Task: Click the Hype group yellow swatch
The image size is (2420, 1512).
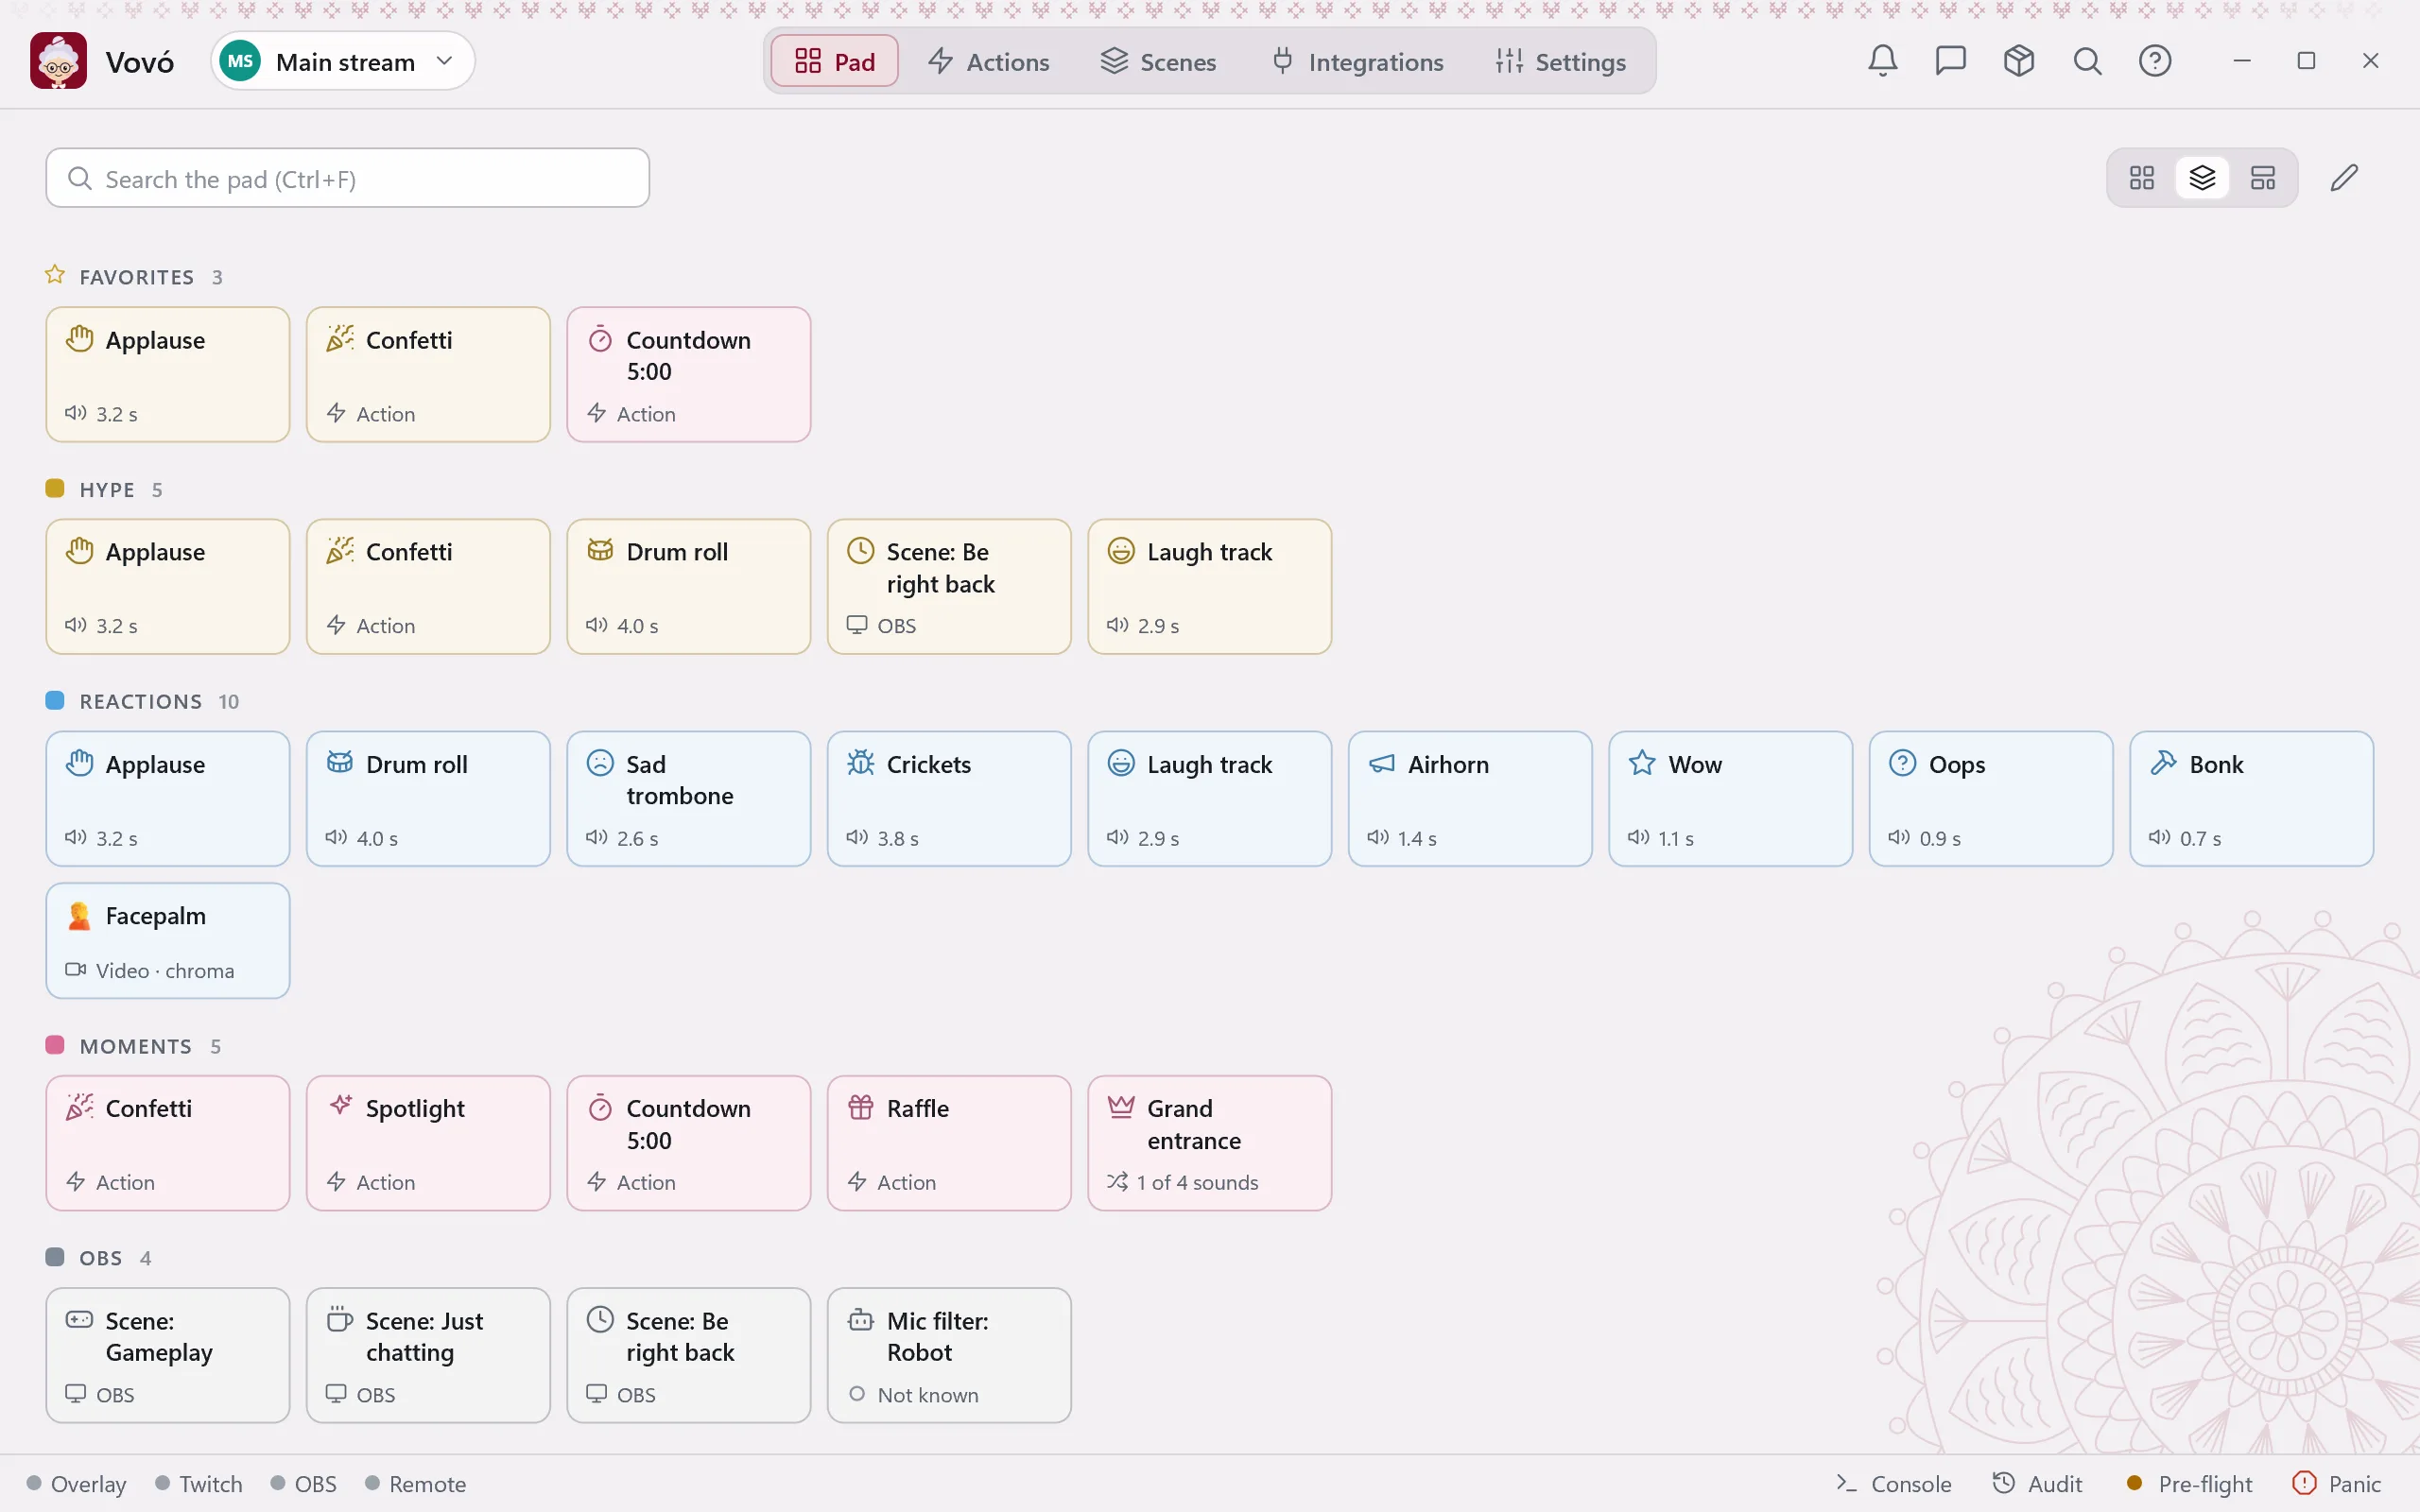Action: point(55,488)
